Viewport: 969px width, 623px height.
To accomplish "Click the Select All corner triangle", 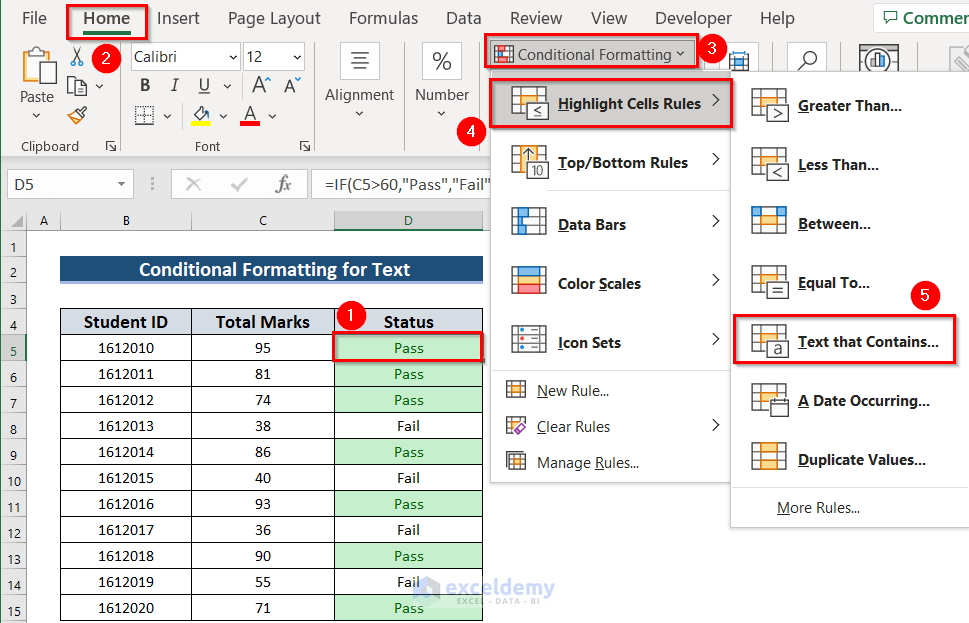I will [x=16, y=221].
